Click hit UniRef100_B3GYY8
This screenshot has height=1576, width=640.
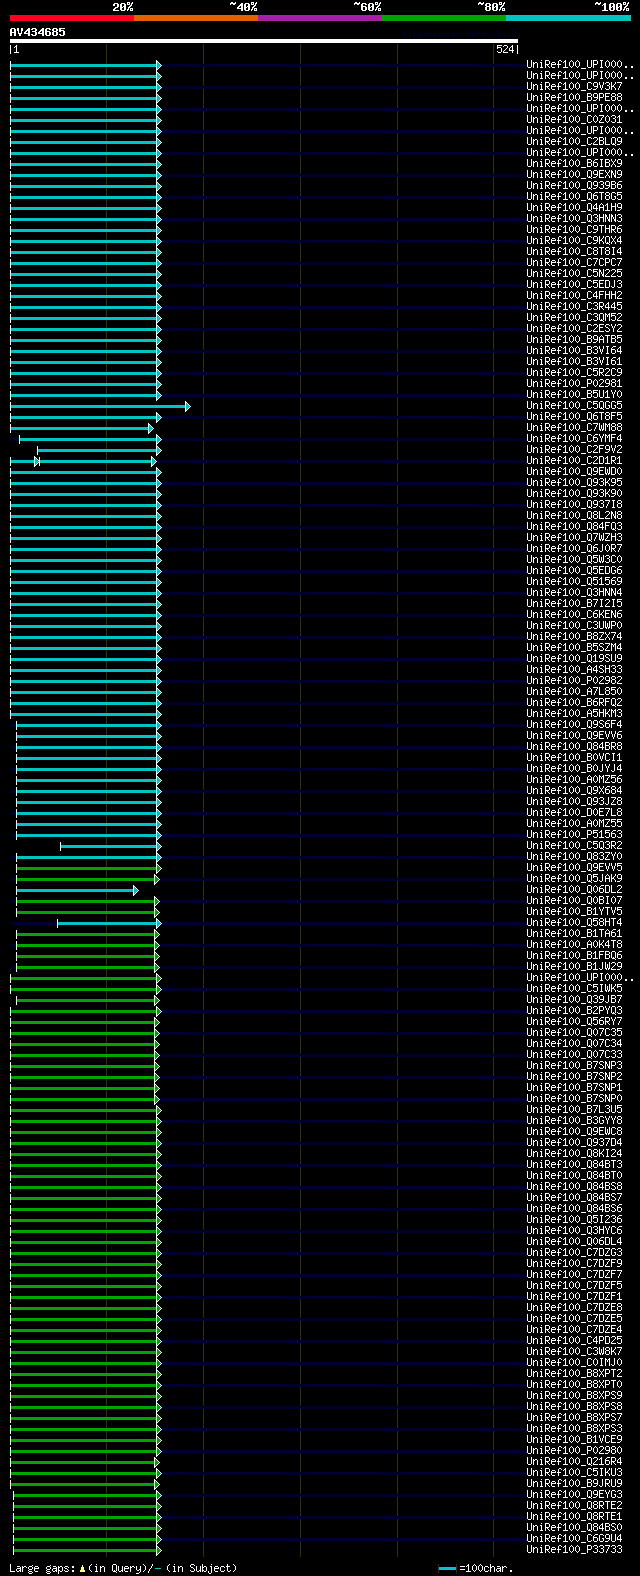[575, 1121]
